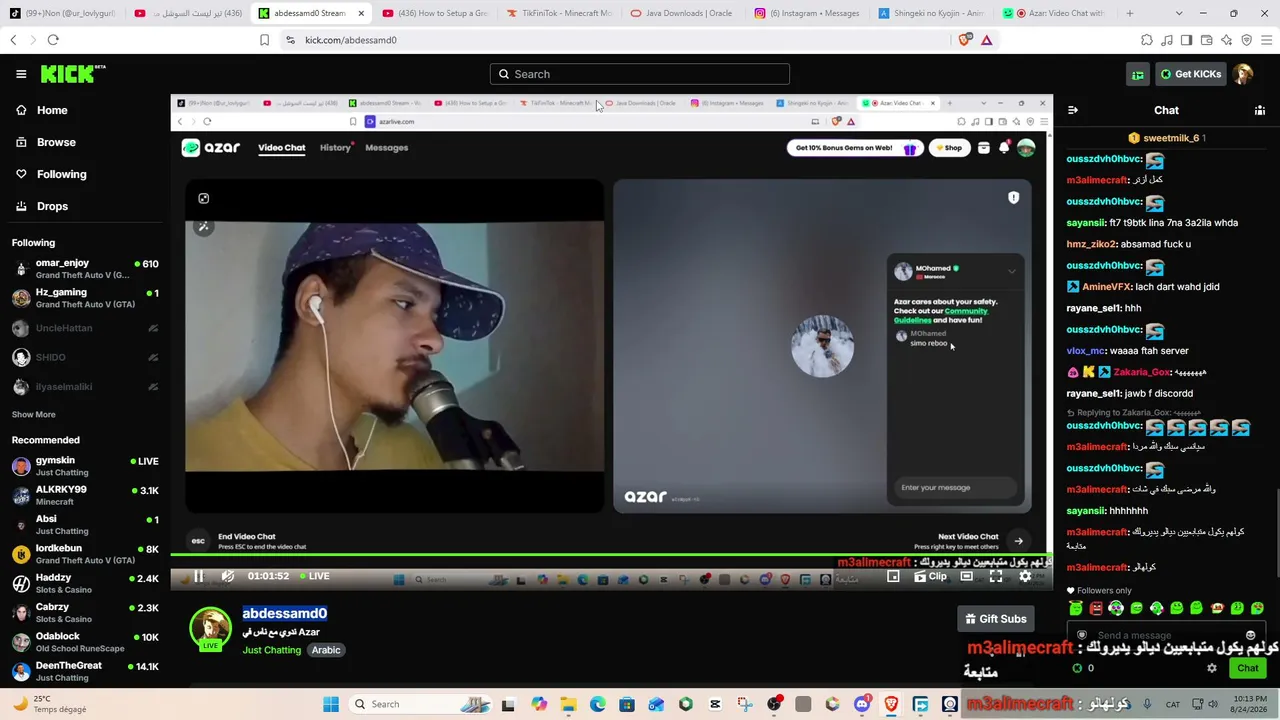This screenshot has height=720, width=1280.
Task: Go to the Kick logo homepage
Action: click(73, 74)
